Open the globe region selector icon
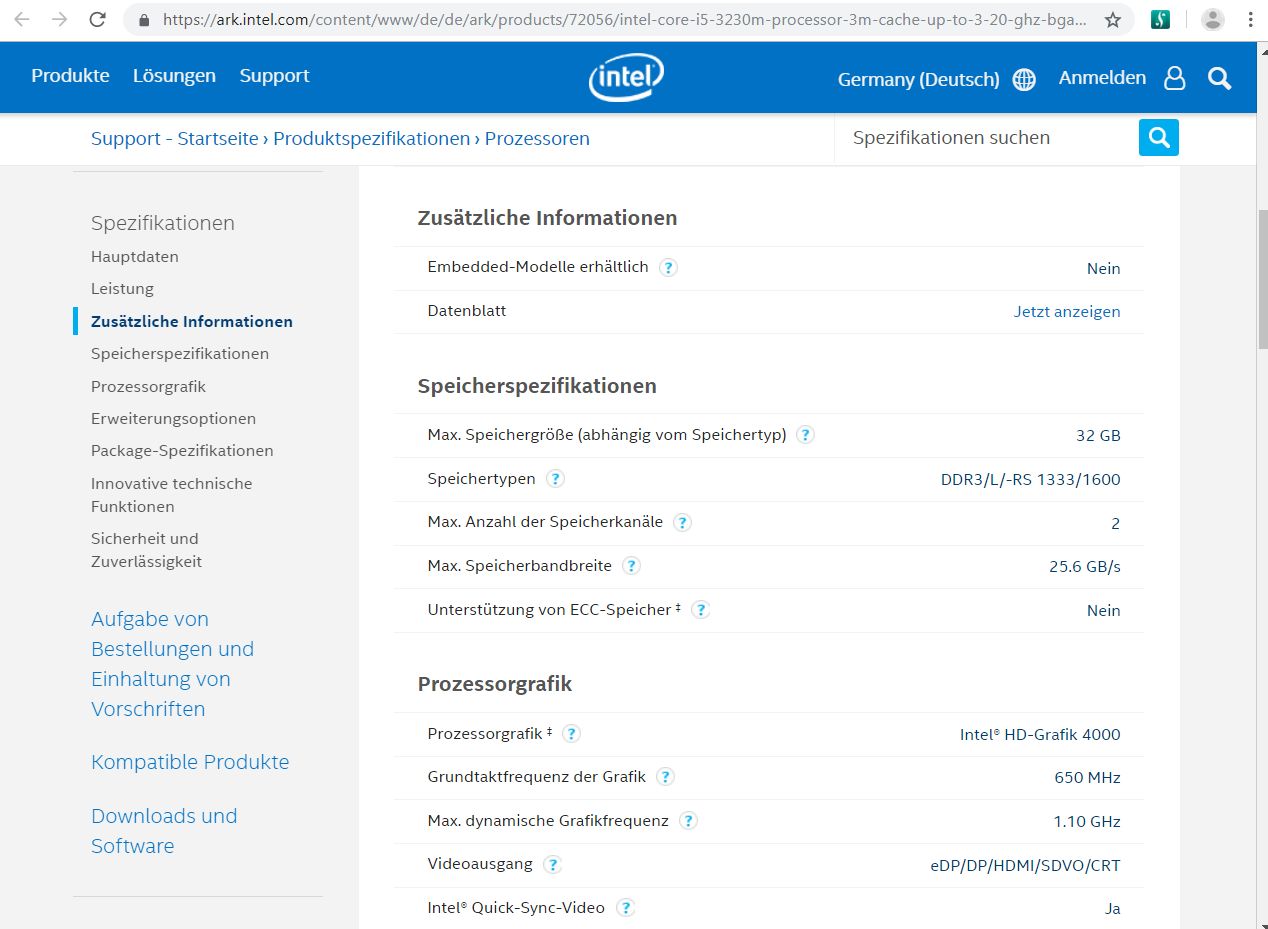The width and height of the screenshot is (1268, 929). pos(1024,80)
